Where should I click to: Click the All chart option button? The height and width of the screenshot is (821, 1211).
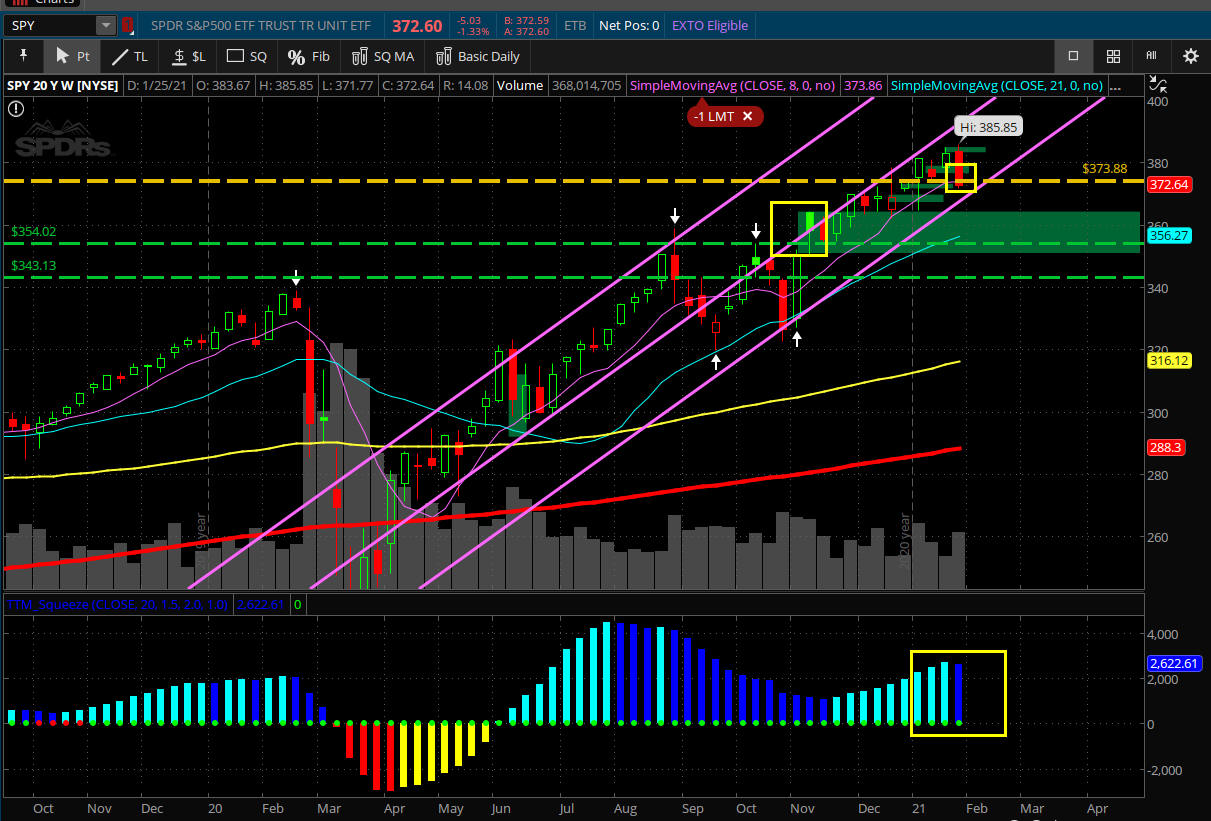[1151, 56]
